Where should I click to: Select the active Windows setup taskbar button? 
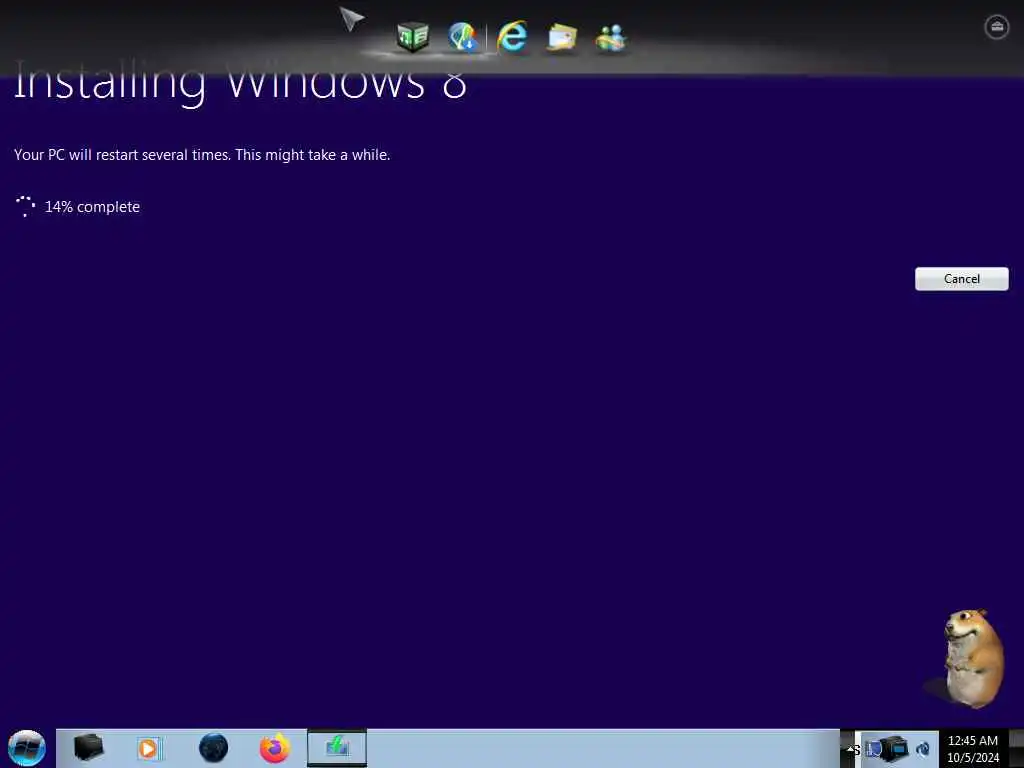tap(337, 748)
